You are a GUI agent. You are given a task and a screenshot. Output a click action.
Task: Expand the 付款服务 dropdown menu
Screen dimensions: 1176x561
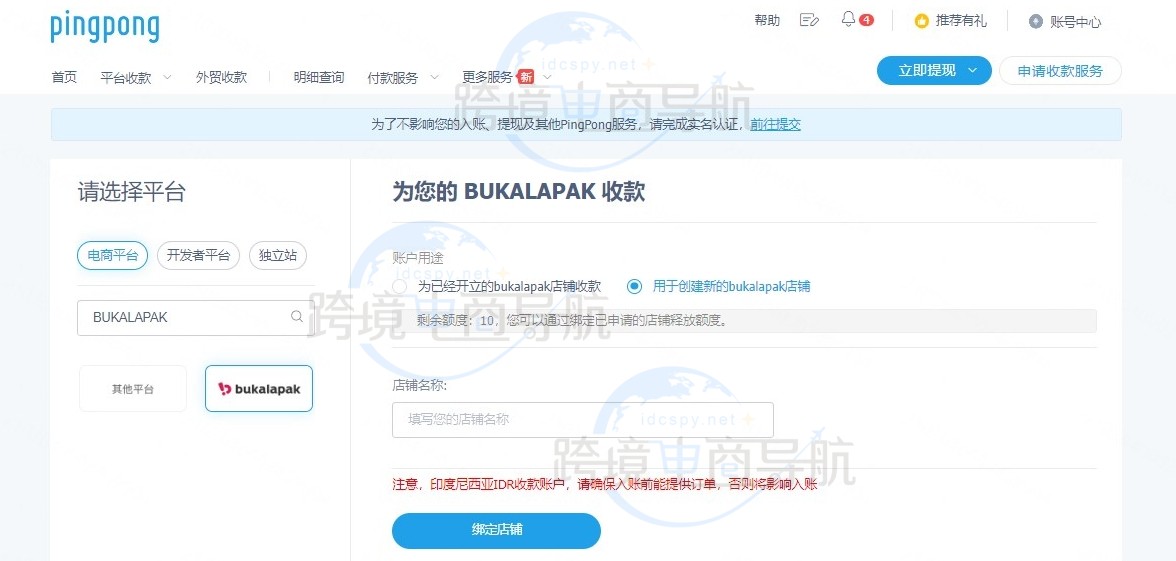434,76
